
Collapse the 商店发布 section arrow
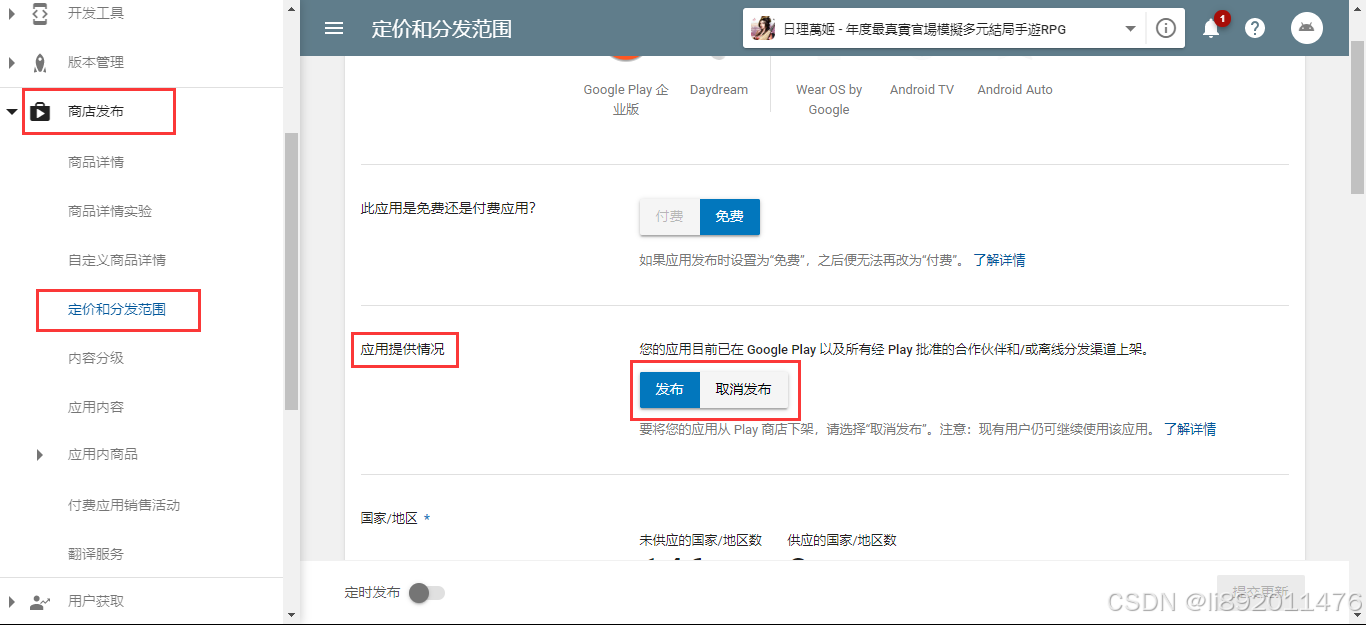pyautogui.click(x=12, y=111)
